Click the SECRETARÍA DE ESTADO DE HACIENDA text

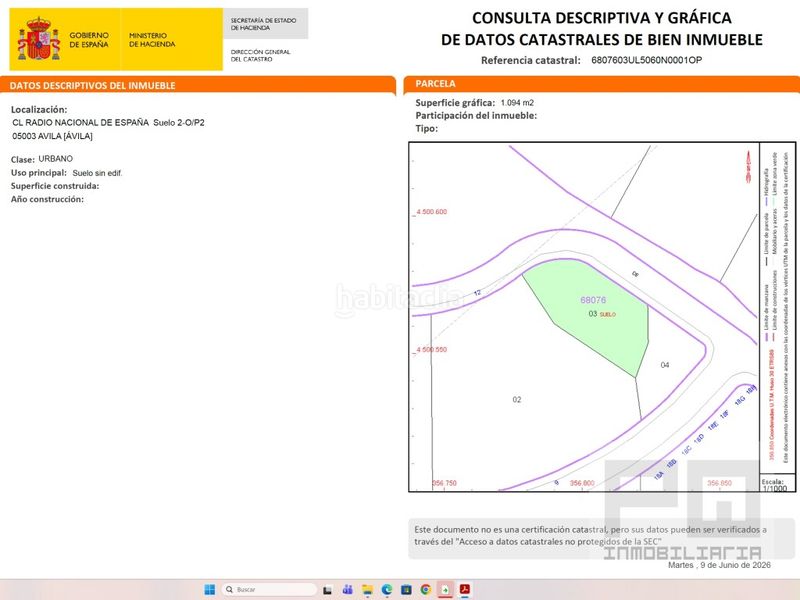[263, 24]
